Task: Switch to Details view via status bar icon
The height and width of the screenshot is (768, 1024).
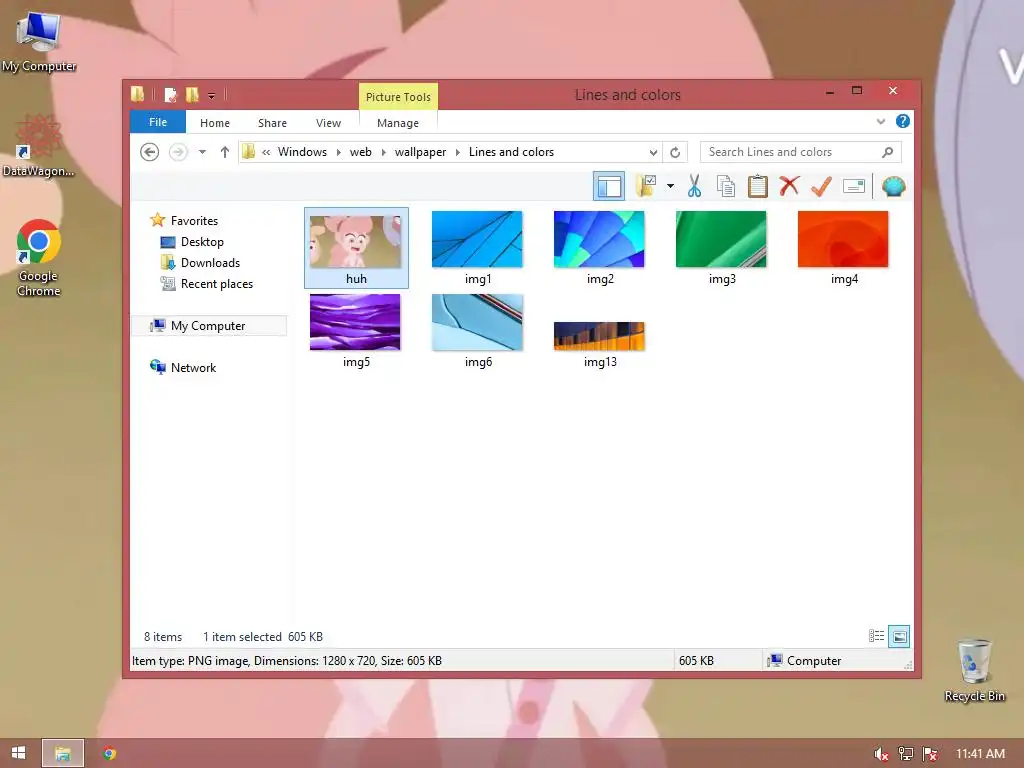Action: 876,636
